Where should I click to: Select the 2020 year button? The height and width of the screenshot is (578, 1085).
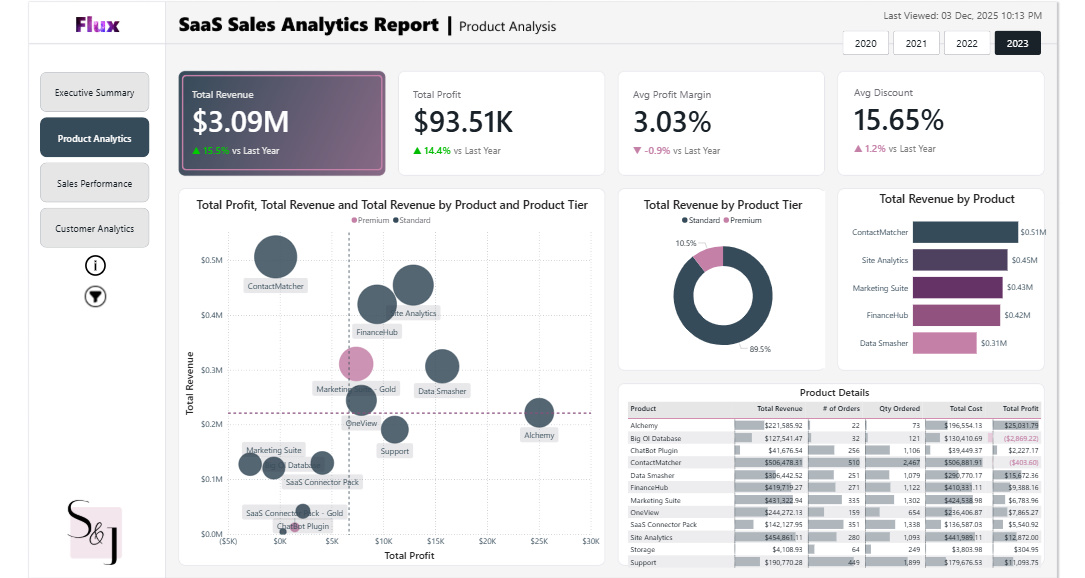[865, 43]
